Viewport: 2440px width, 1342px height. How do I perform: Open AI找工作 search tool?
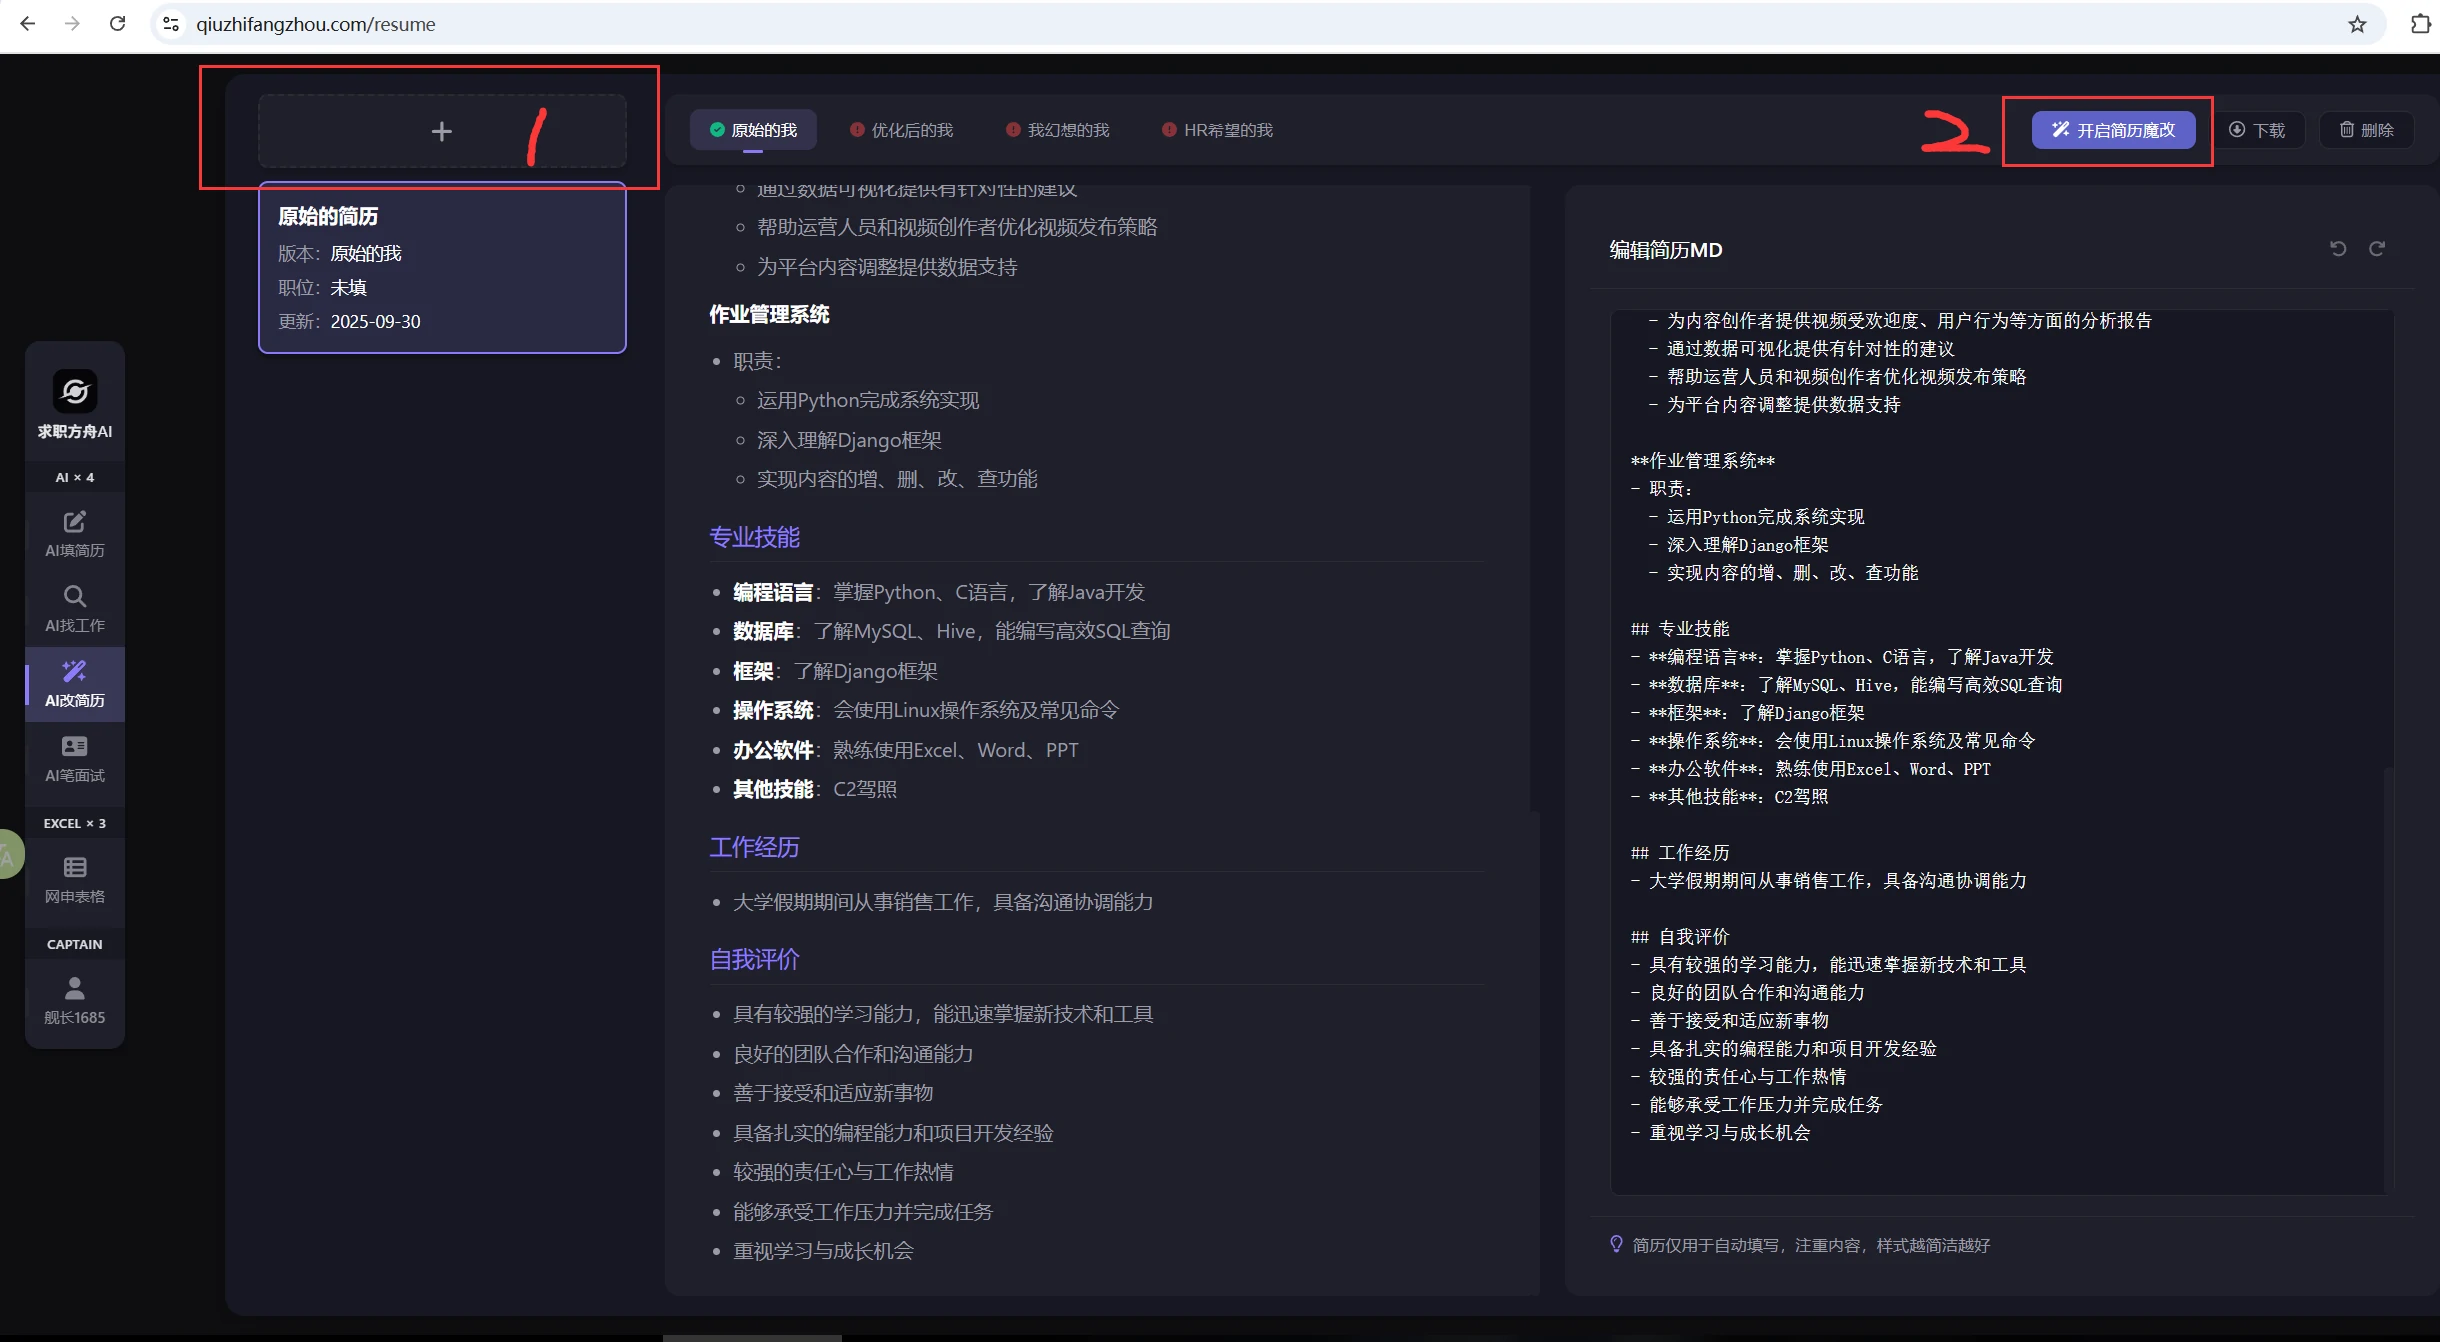[x=75, y=609]
